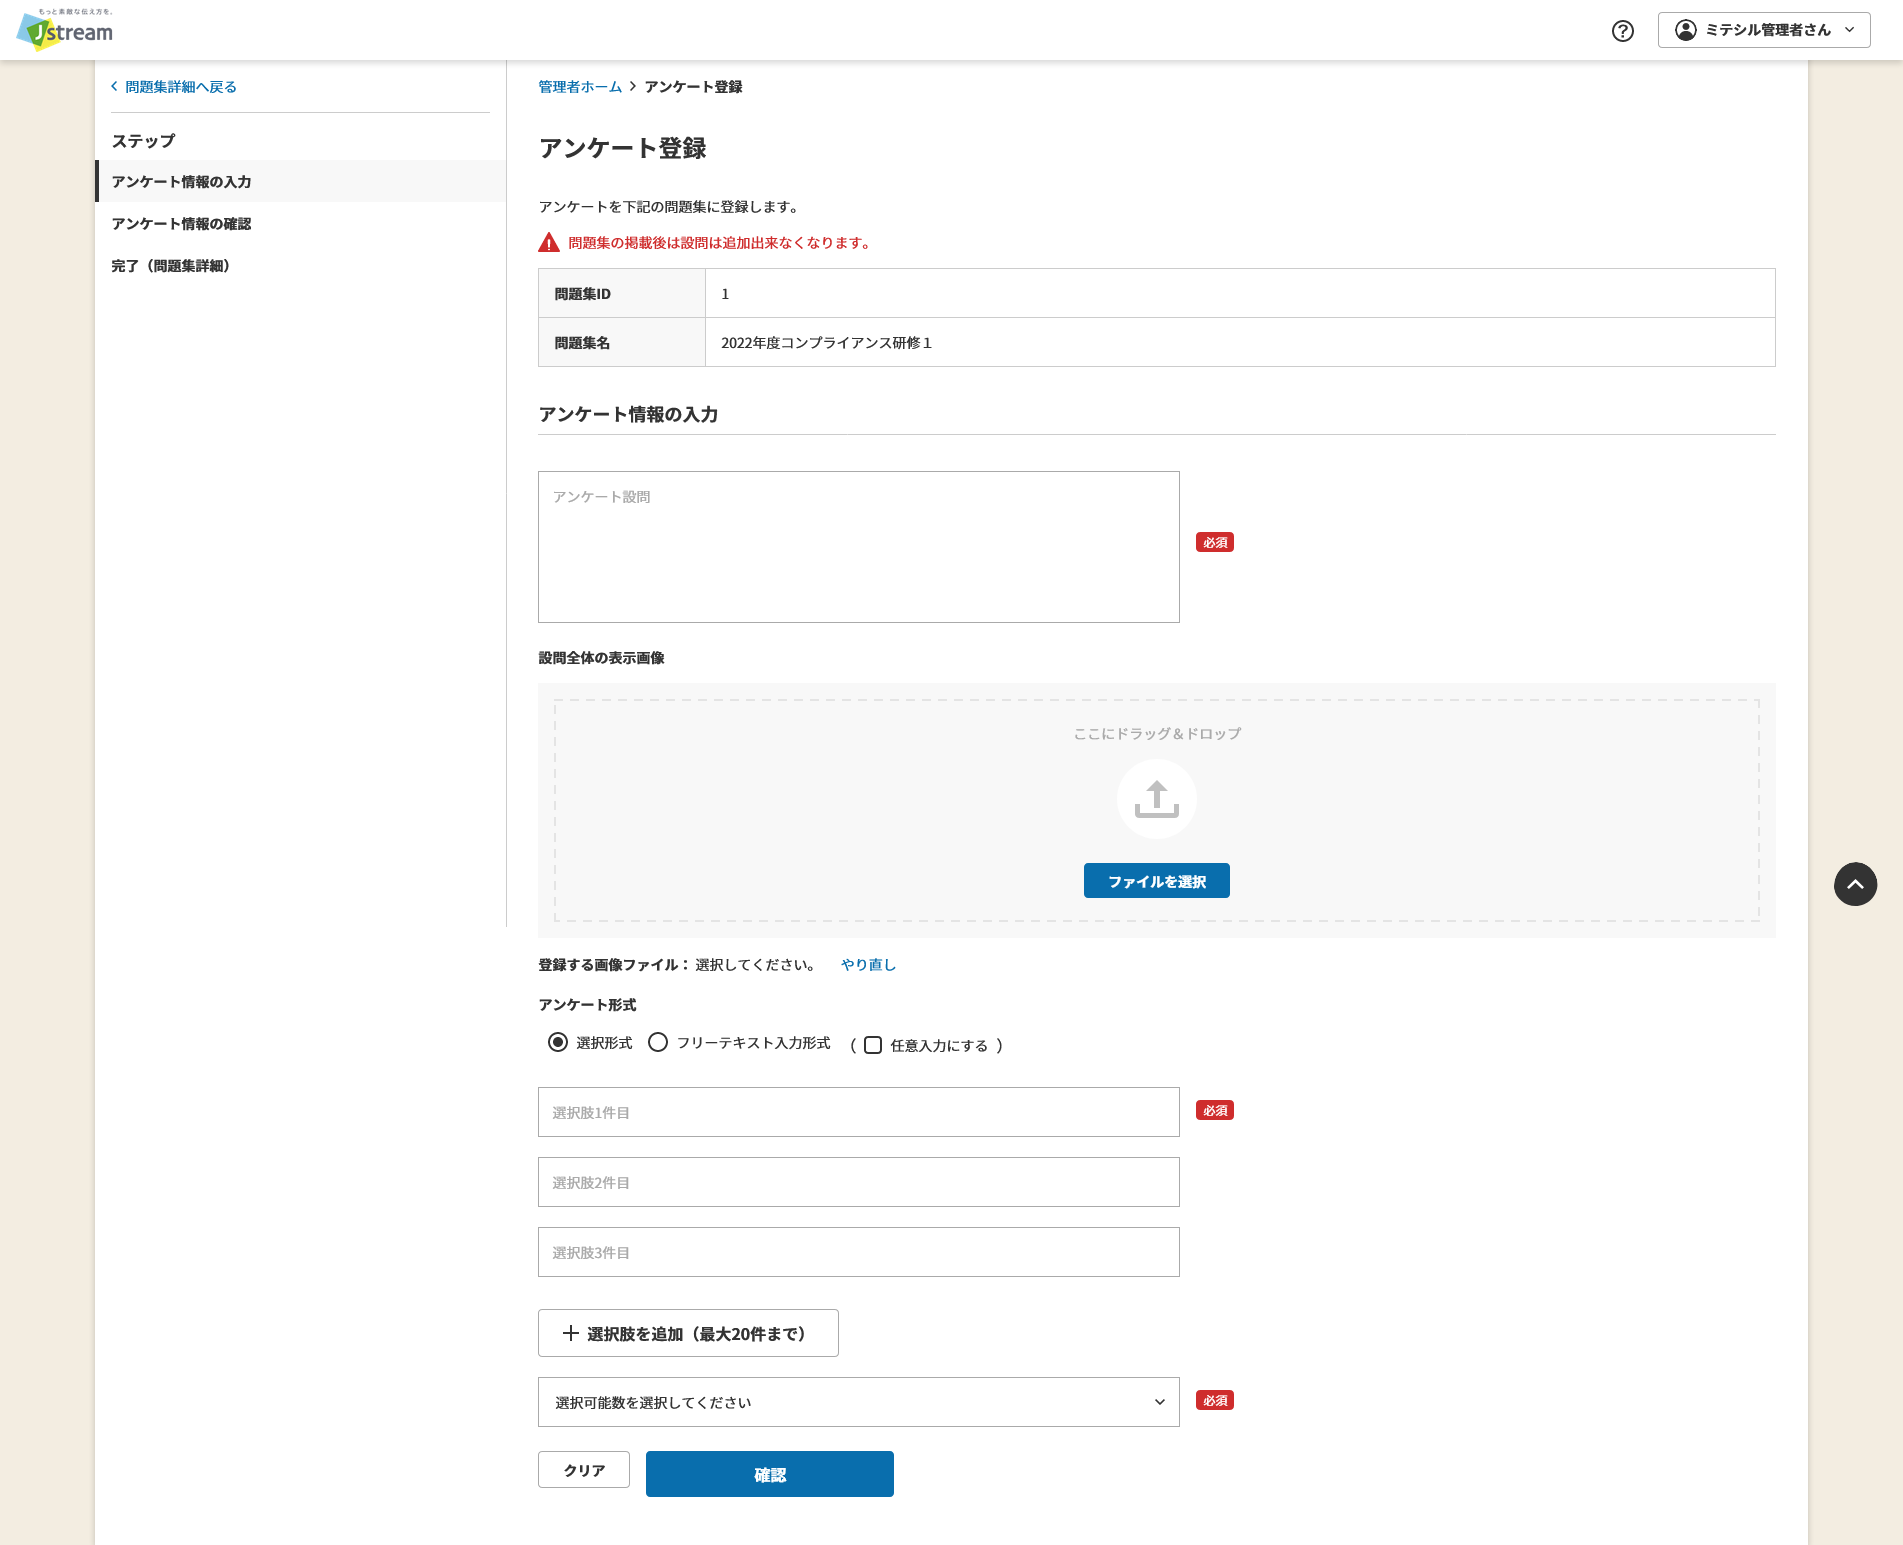This screenshot has width=1903, height=1545.
Task: Click the やり直し link
Action: point(868,965)
